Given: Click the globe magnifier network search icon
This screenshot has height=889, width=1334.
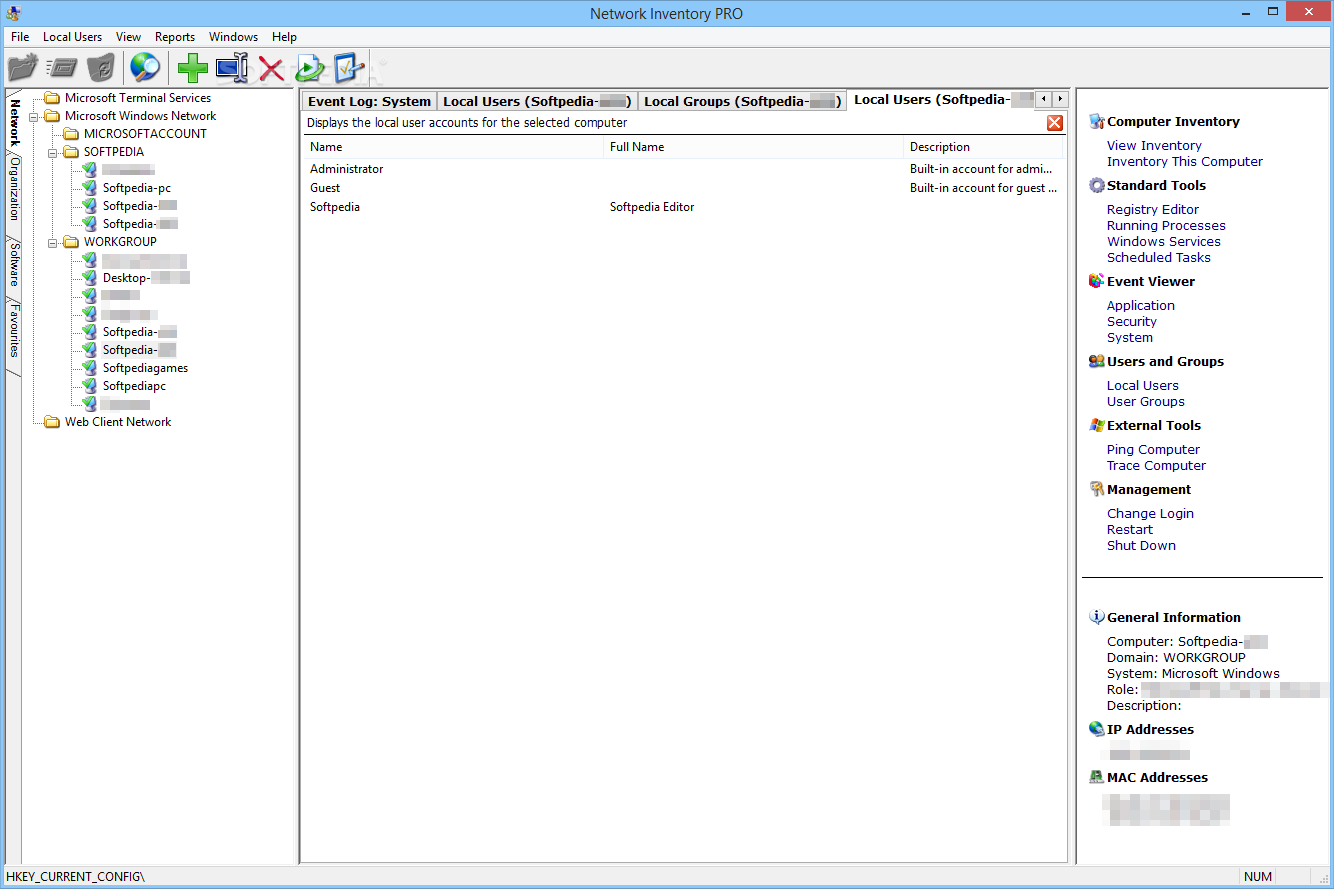Looking at the screenshot, I should pos(145,67).
